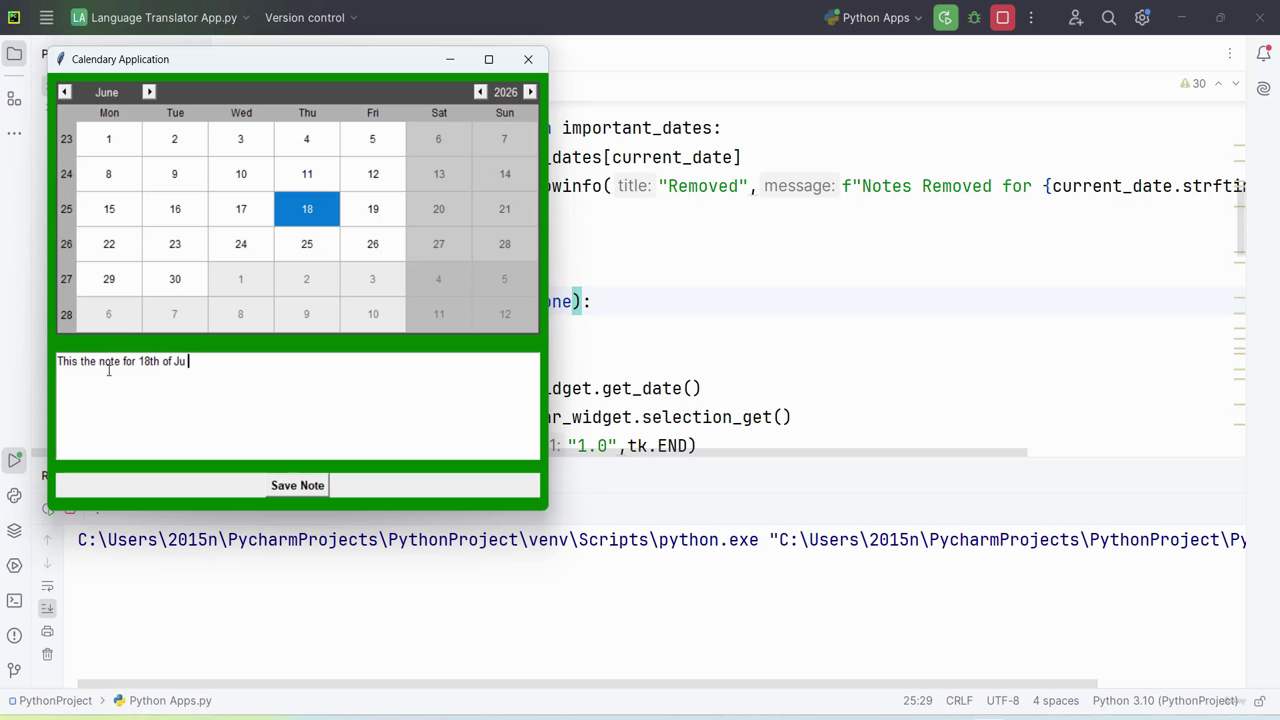Clear run output with the trash icon
This screenshot has width=1280, height=720.
pos(47,654)
